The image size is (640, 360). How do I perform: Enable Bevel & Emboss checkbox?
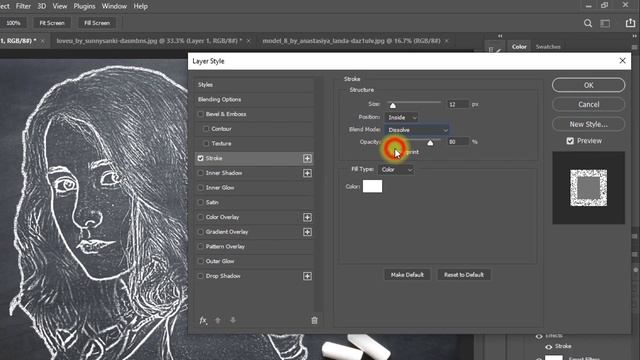(x=200, y=114)
